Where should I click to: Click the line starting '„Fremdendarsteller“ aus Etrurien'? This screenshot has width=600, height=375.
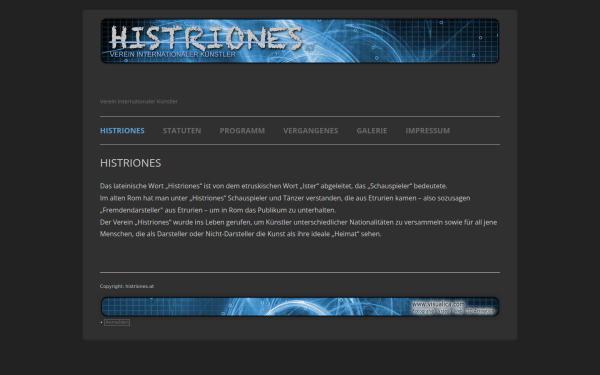pos(218,210)
